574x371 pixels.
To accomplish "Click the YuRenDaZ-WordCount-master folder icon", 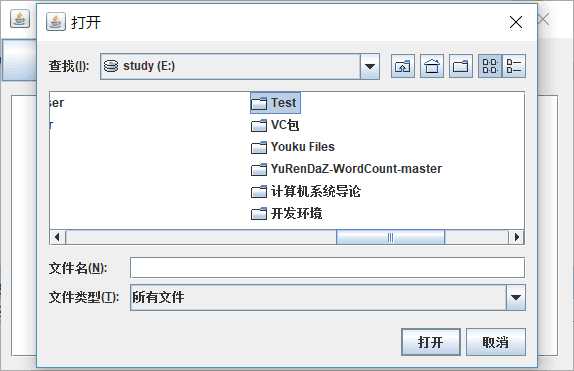I will [259, 170].
